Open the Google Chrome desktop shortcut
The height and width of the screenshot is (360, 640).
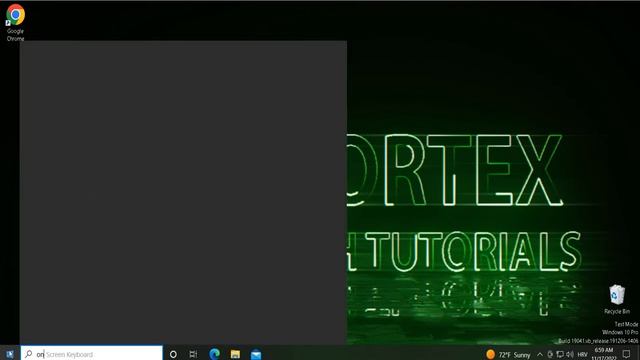click(16, 22)
